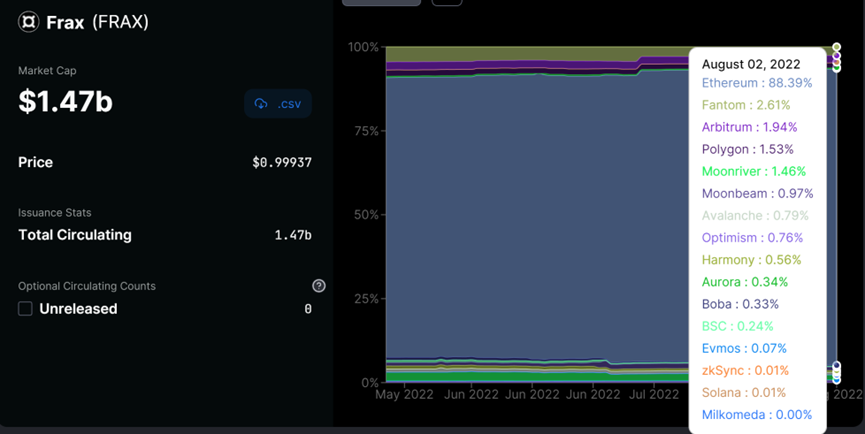Click the Optimism : 0.76% tooltip entry
Viewport: 865px width, 434px height.
click(752, 238)
